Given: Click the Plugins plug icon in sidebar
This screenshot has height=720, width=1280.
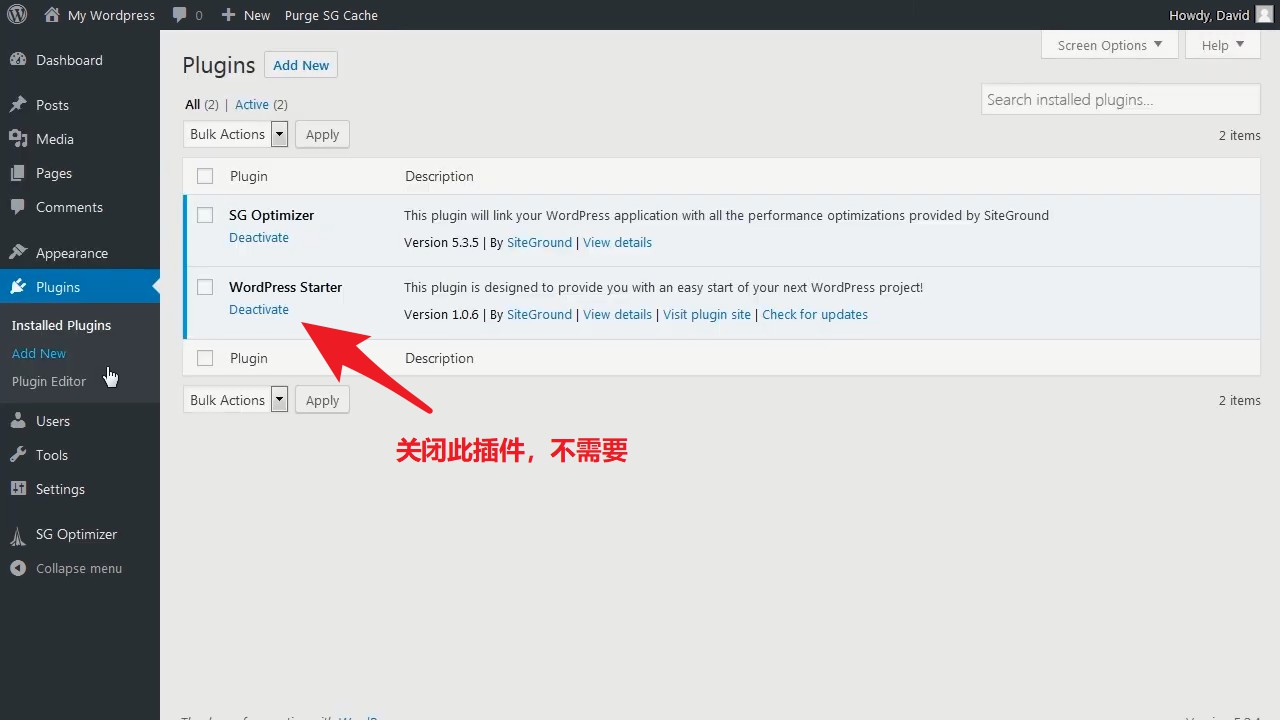Looking at the screenshot, I should pos(18,287).
